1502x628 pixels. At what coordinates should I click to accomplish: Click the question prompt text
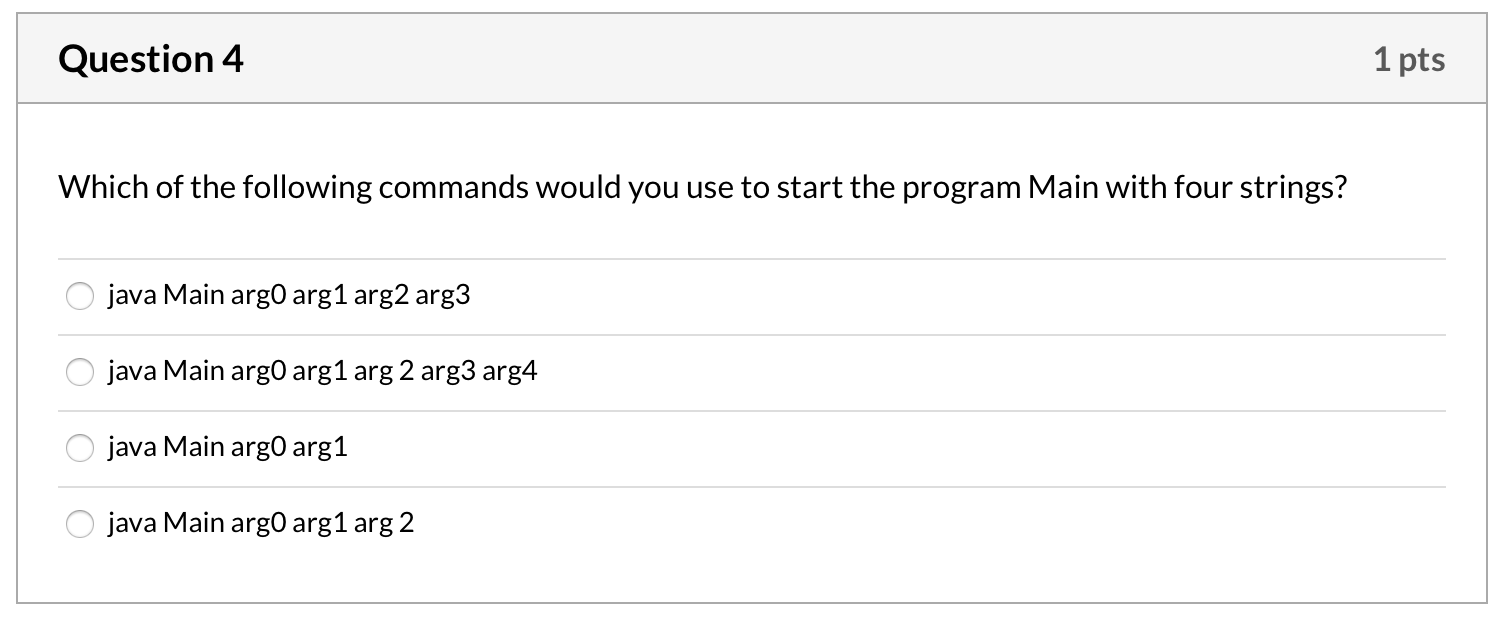coord(700,186)
